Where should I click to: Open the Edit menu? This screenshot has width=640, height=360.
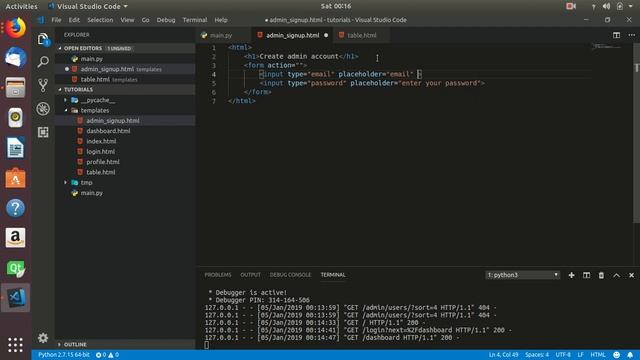point(74,20)
